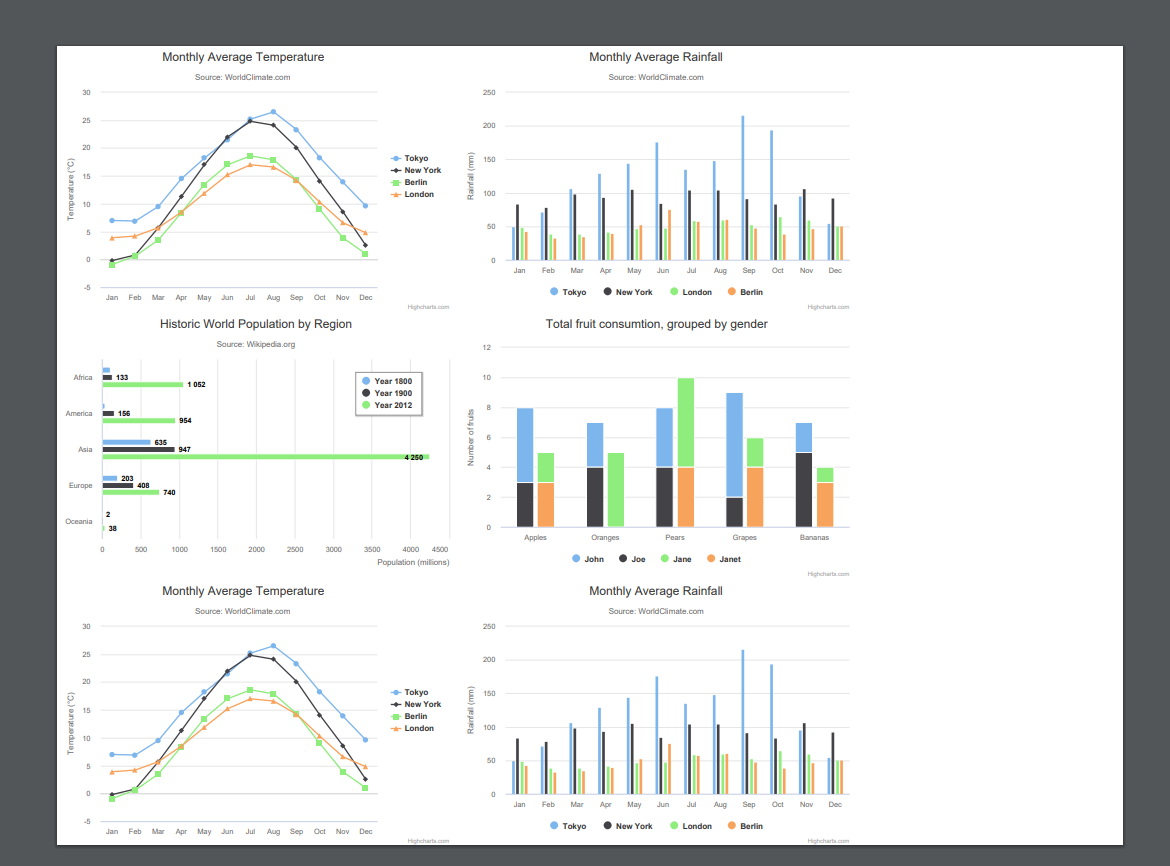Click 'Historic World Population by Region' title
The image size is (1170, 866).
pos(256,324)
